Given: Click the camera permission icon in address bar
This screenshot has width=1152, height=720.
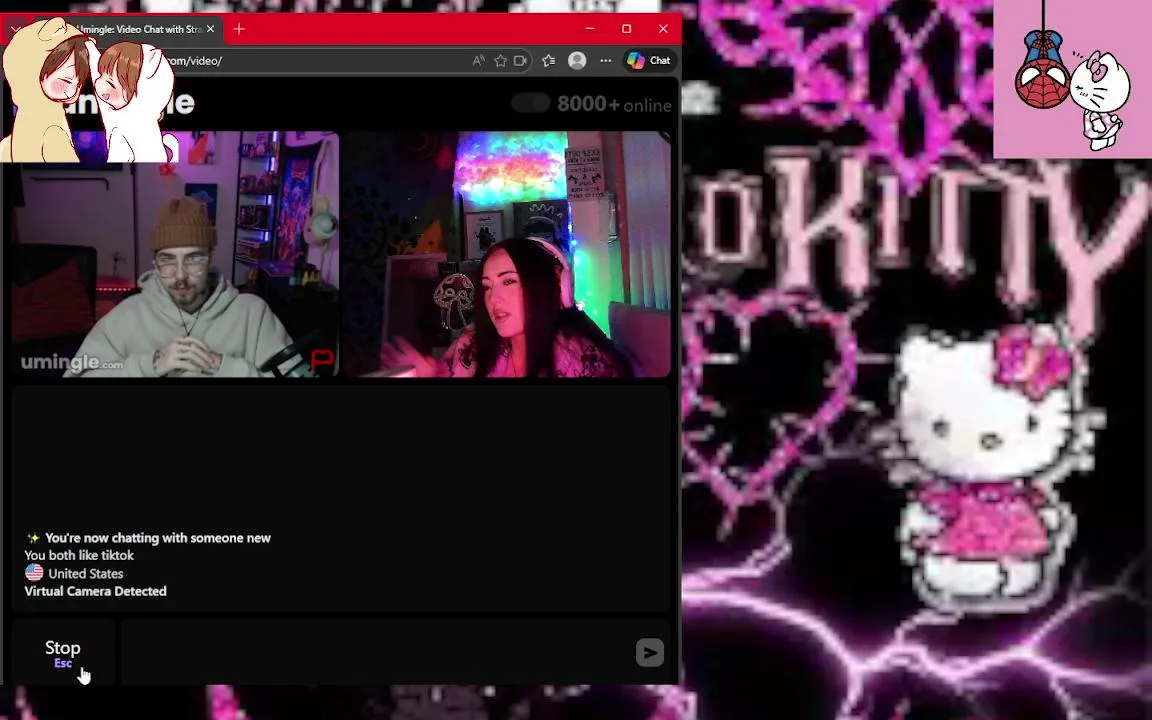Looking at the screenshot, I should point(521,61).
